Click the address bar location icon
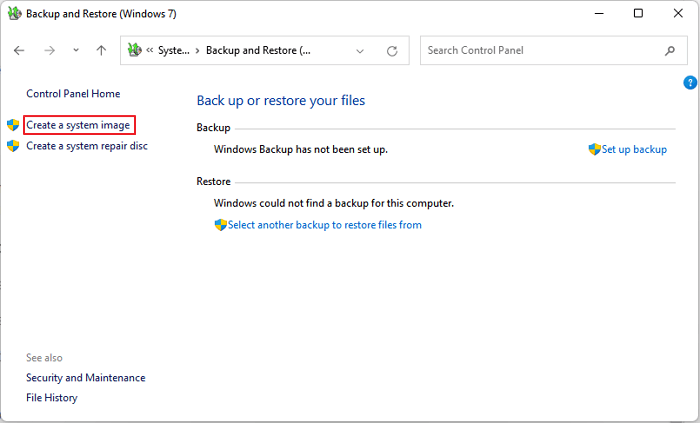Image resolution: width=700 pixels, height=423 pixels. point(134,50)
